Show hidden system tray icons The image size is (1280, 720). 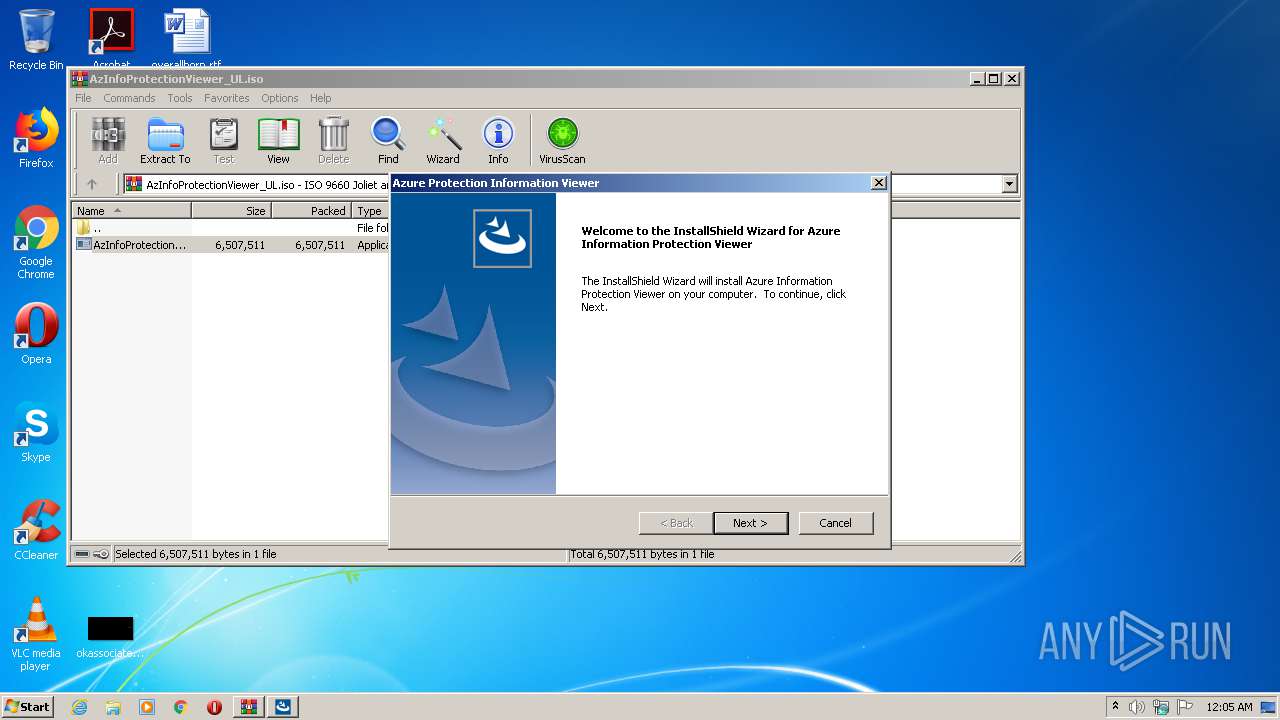point(1115,707)
